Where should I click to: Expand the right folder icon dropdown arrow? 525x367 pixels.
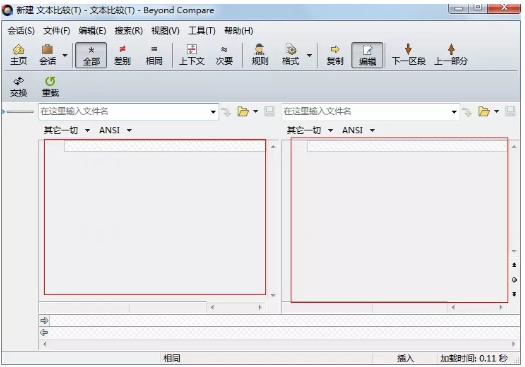tap(497, 111)
